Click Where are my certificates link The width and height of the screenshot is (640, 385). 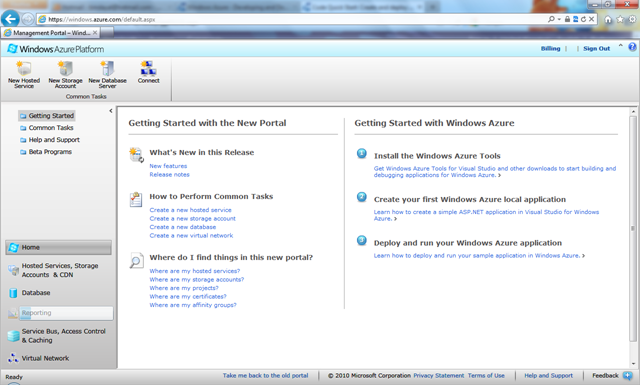(x=188, y=296)
